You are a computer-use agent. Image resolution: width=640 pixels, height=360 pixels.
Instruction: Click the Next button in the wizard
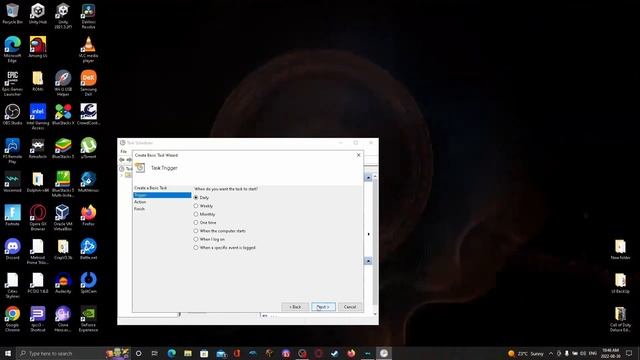[x=323, y=307]
